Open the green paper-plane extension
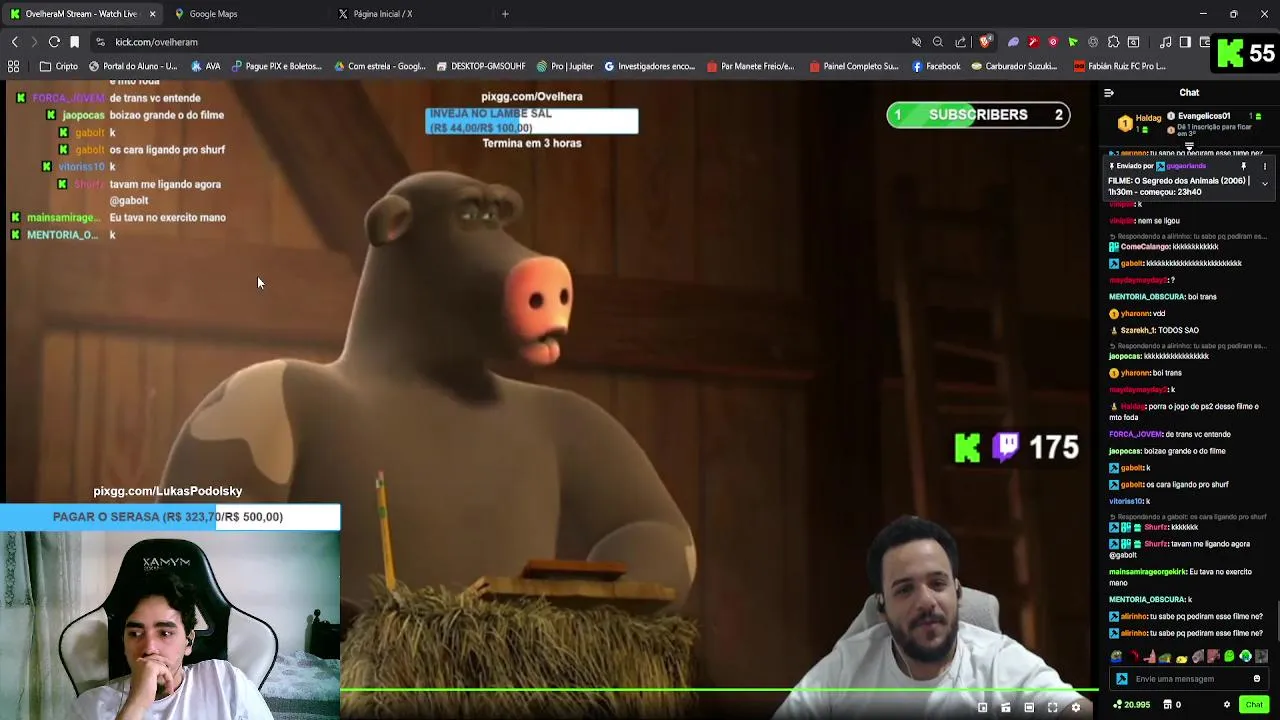This screenshot has width=1280, height=720. click(x=1073, y=42)
